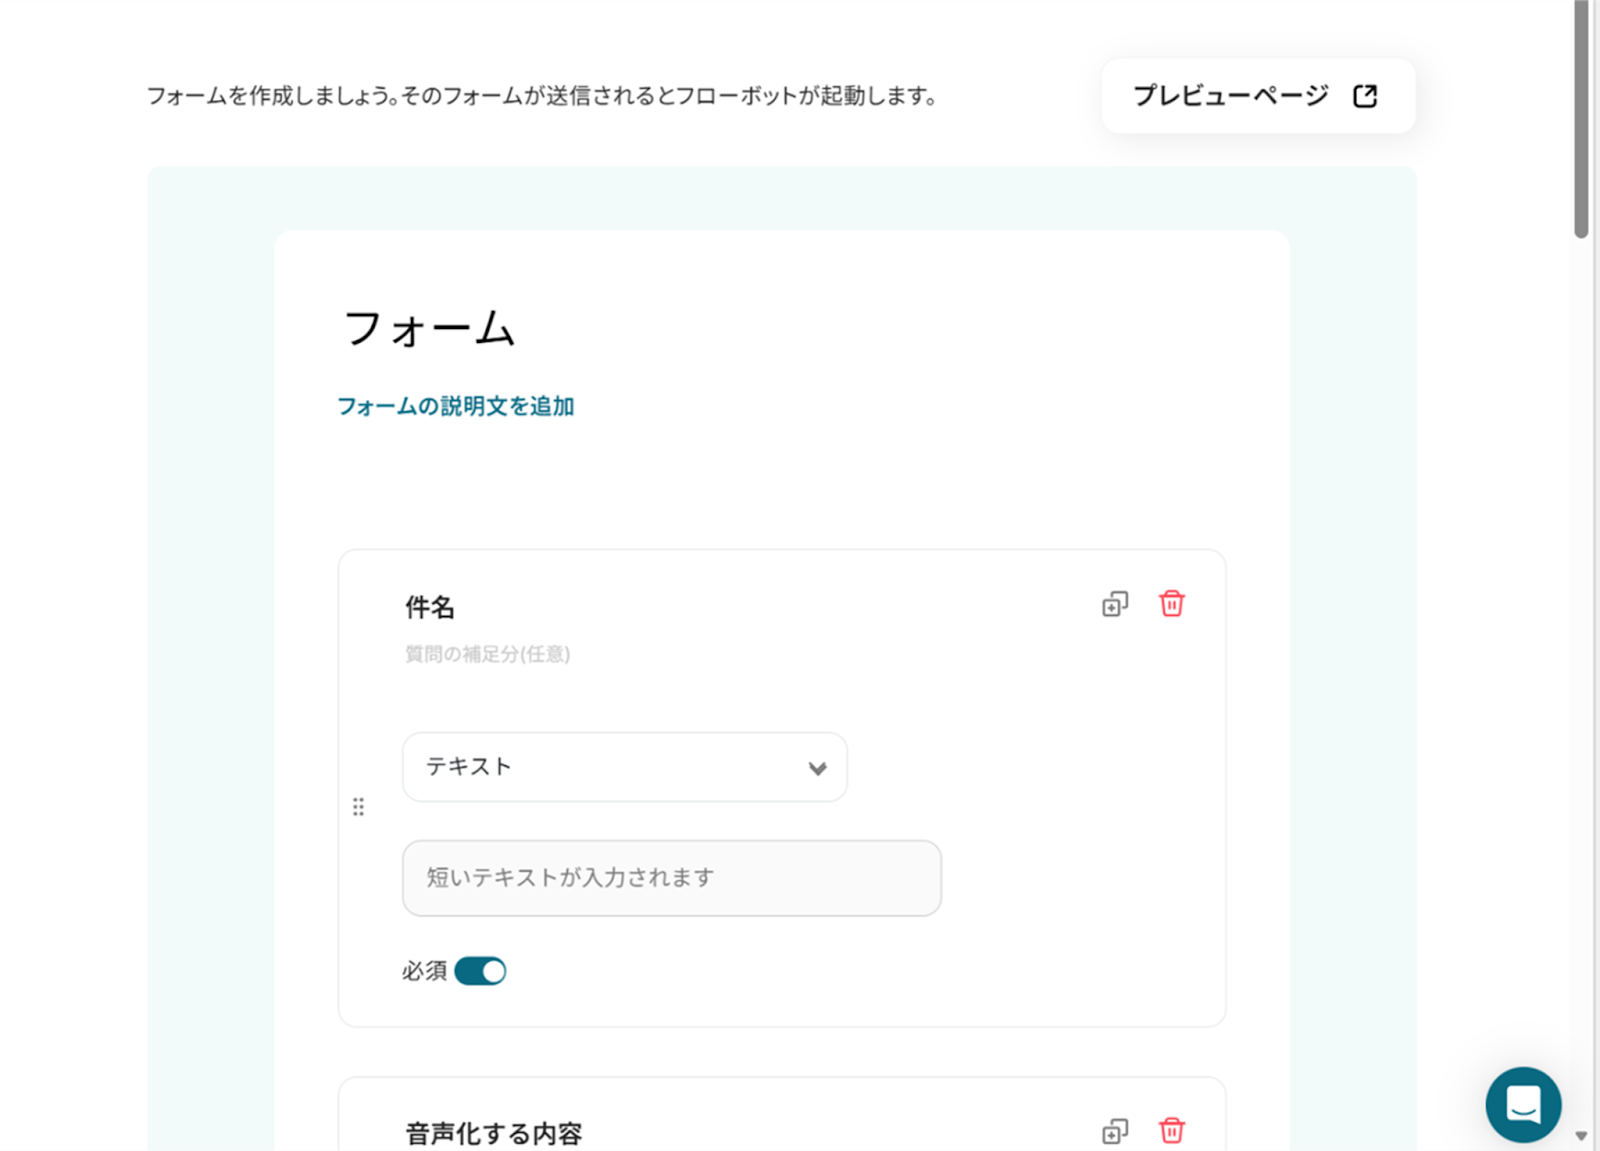The image size is (1600, 1151).
Task: Delete the 件名 question
Action: [1171, 604]
